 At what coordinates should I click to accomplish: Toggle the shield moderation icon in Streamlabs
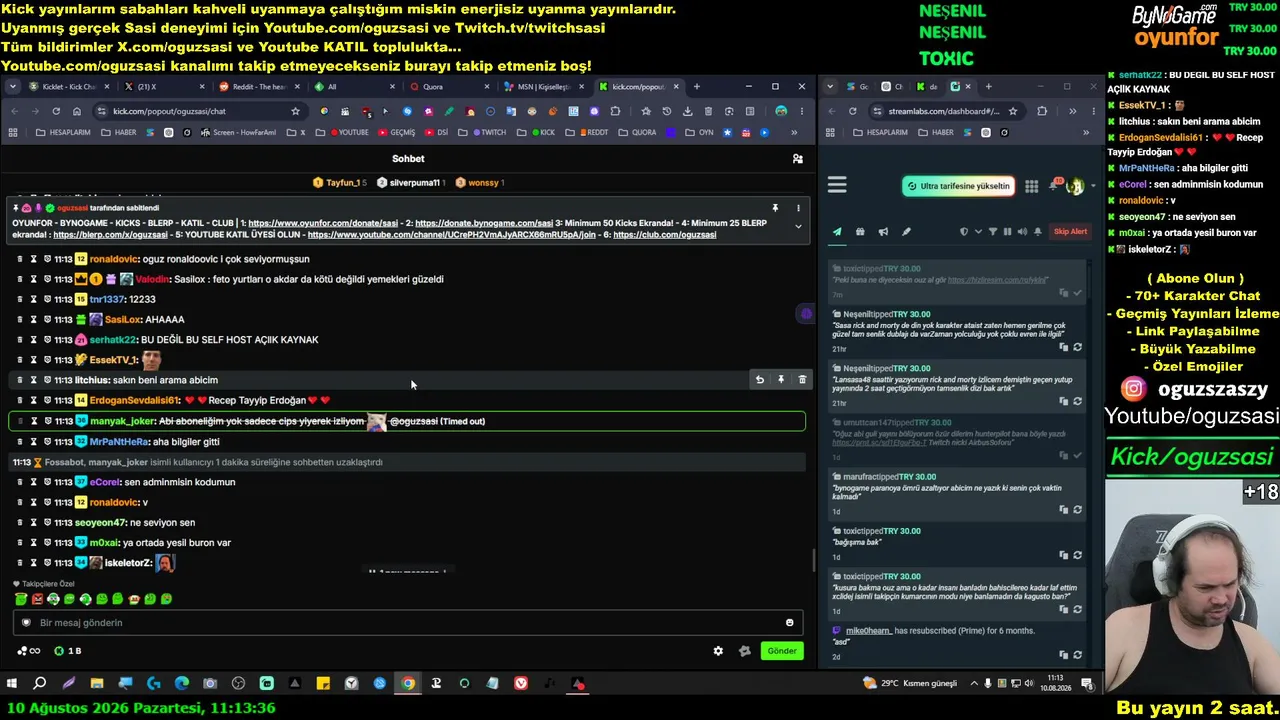[964, 232]
